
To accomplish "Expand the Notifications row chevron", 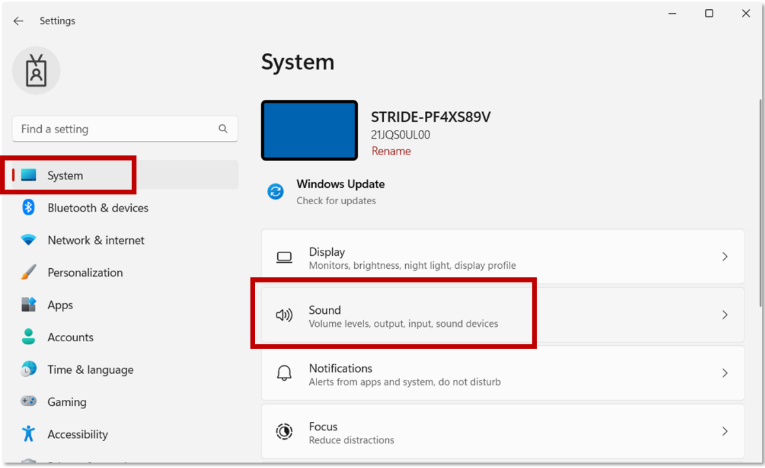I will 725,373.
